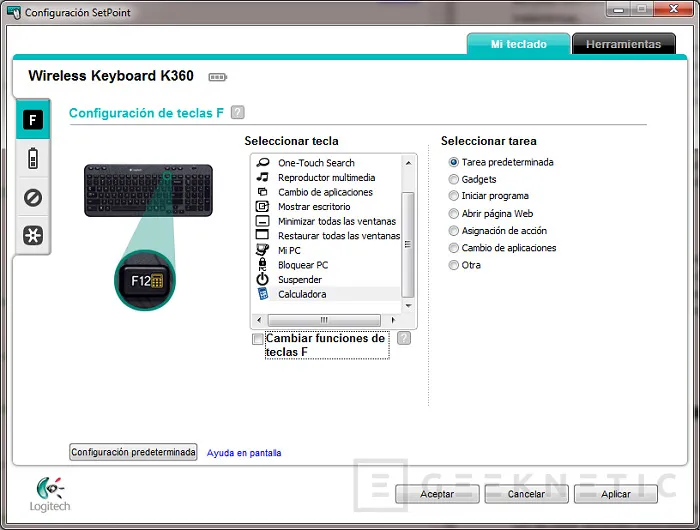Switch to the Mi teclado tab
Image resolution: width=700 pixels, height=530 pixels.
(x=518, y=44)
